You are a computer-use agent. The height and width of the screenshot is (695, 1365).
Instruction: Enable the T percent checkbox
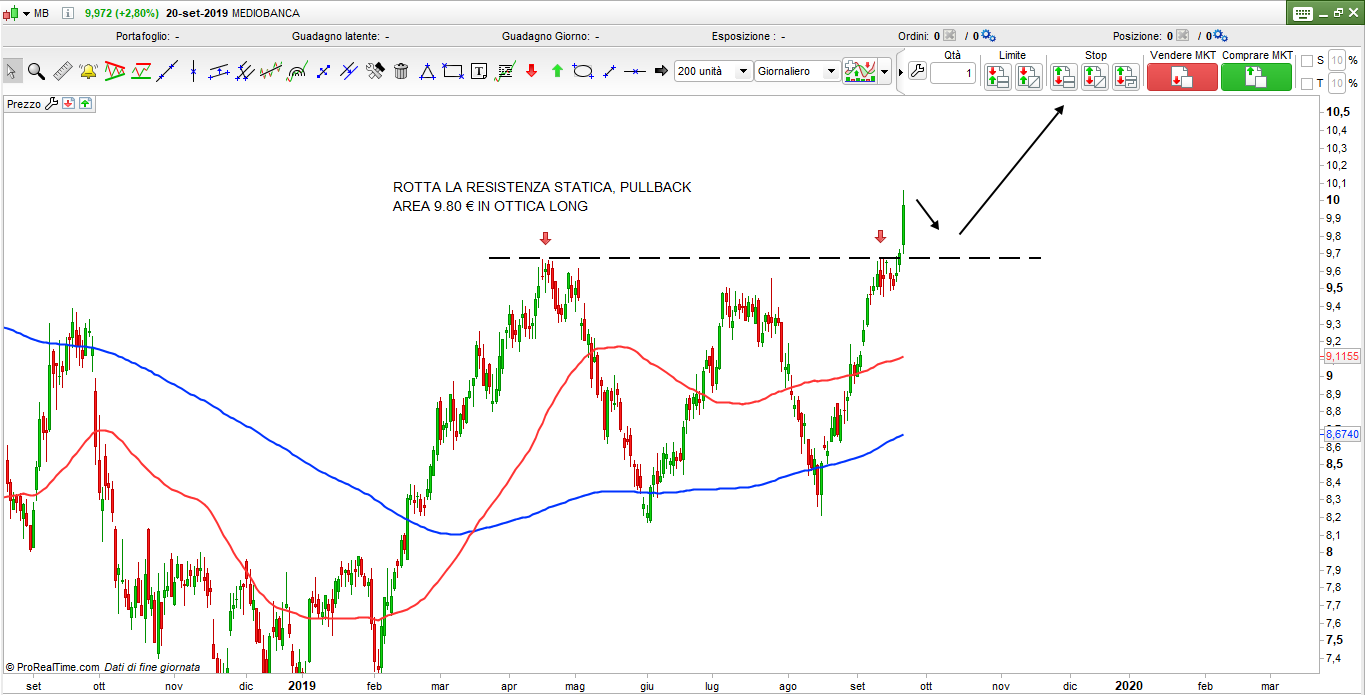[x=1306, y=83]
